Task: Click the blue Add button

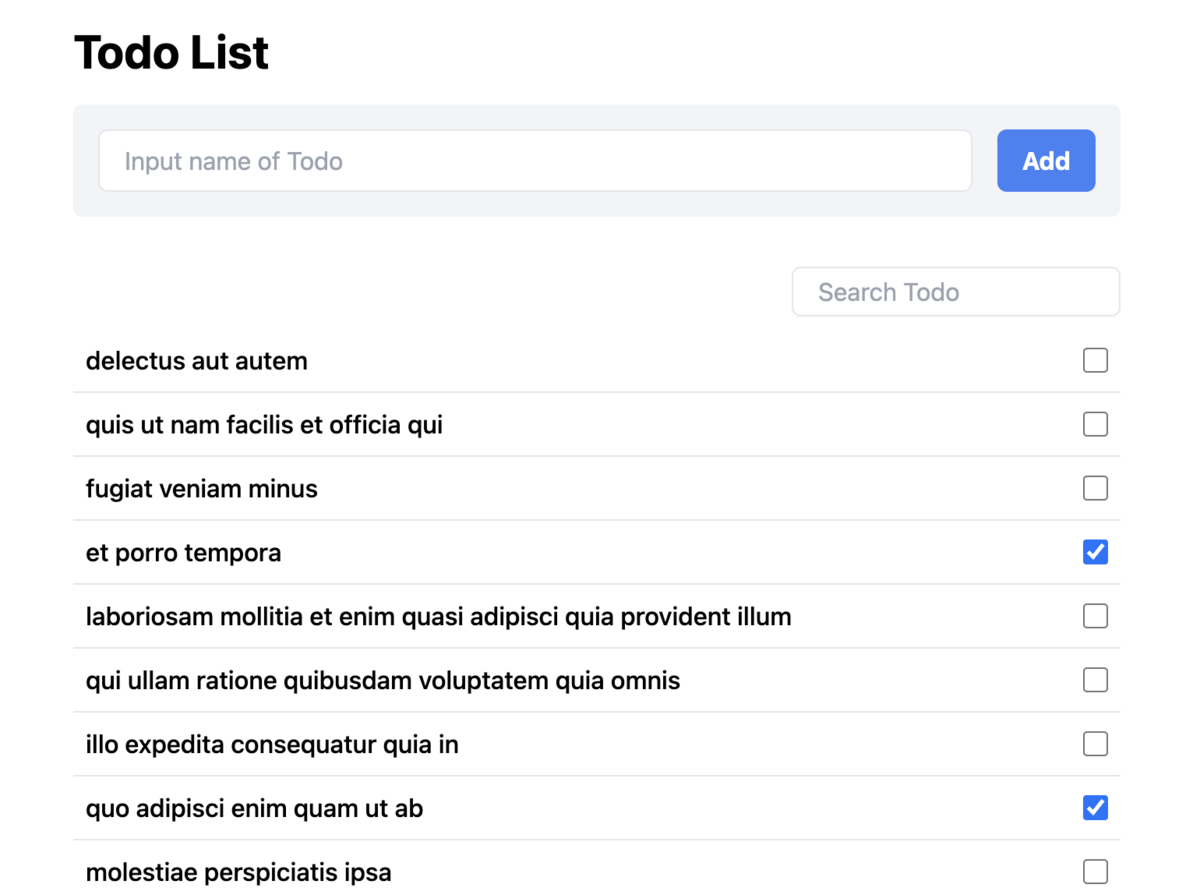Action: (x=1046, y=160)
